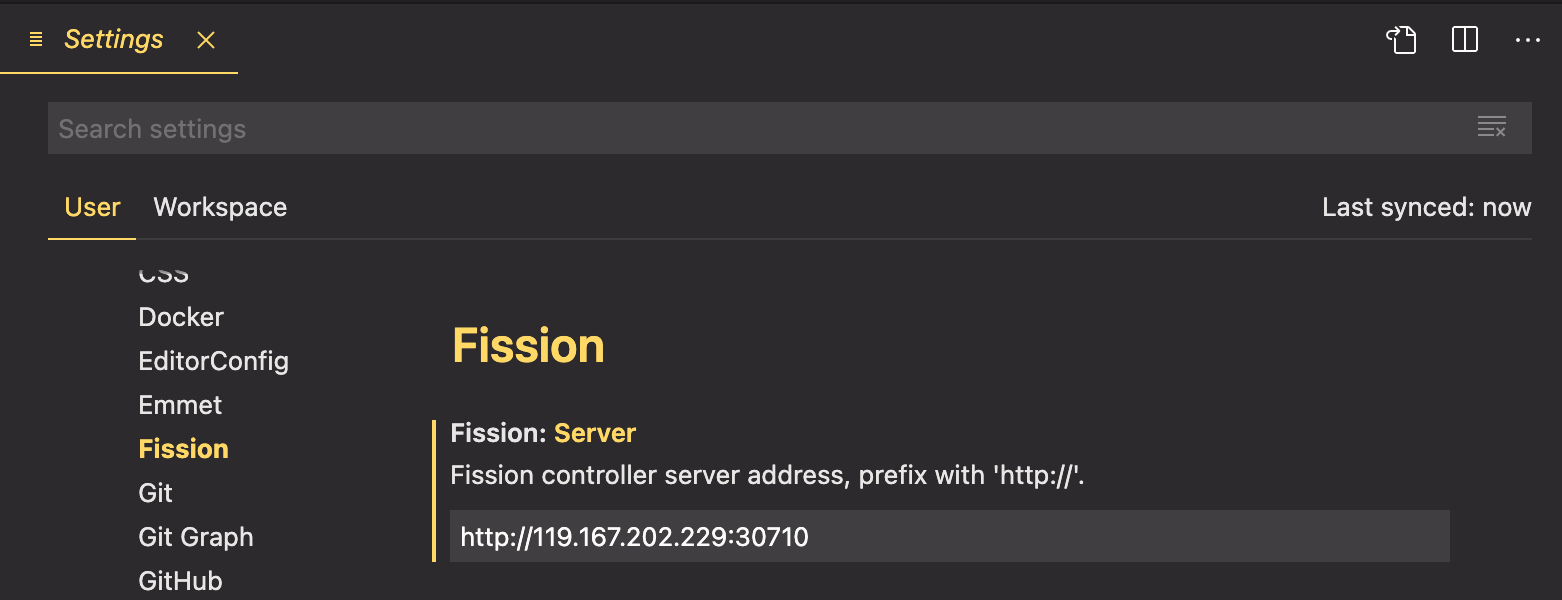Open Settings JSON file icon

coord(1401,40)
